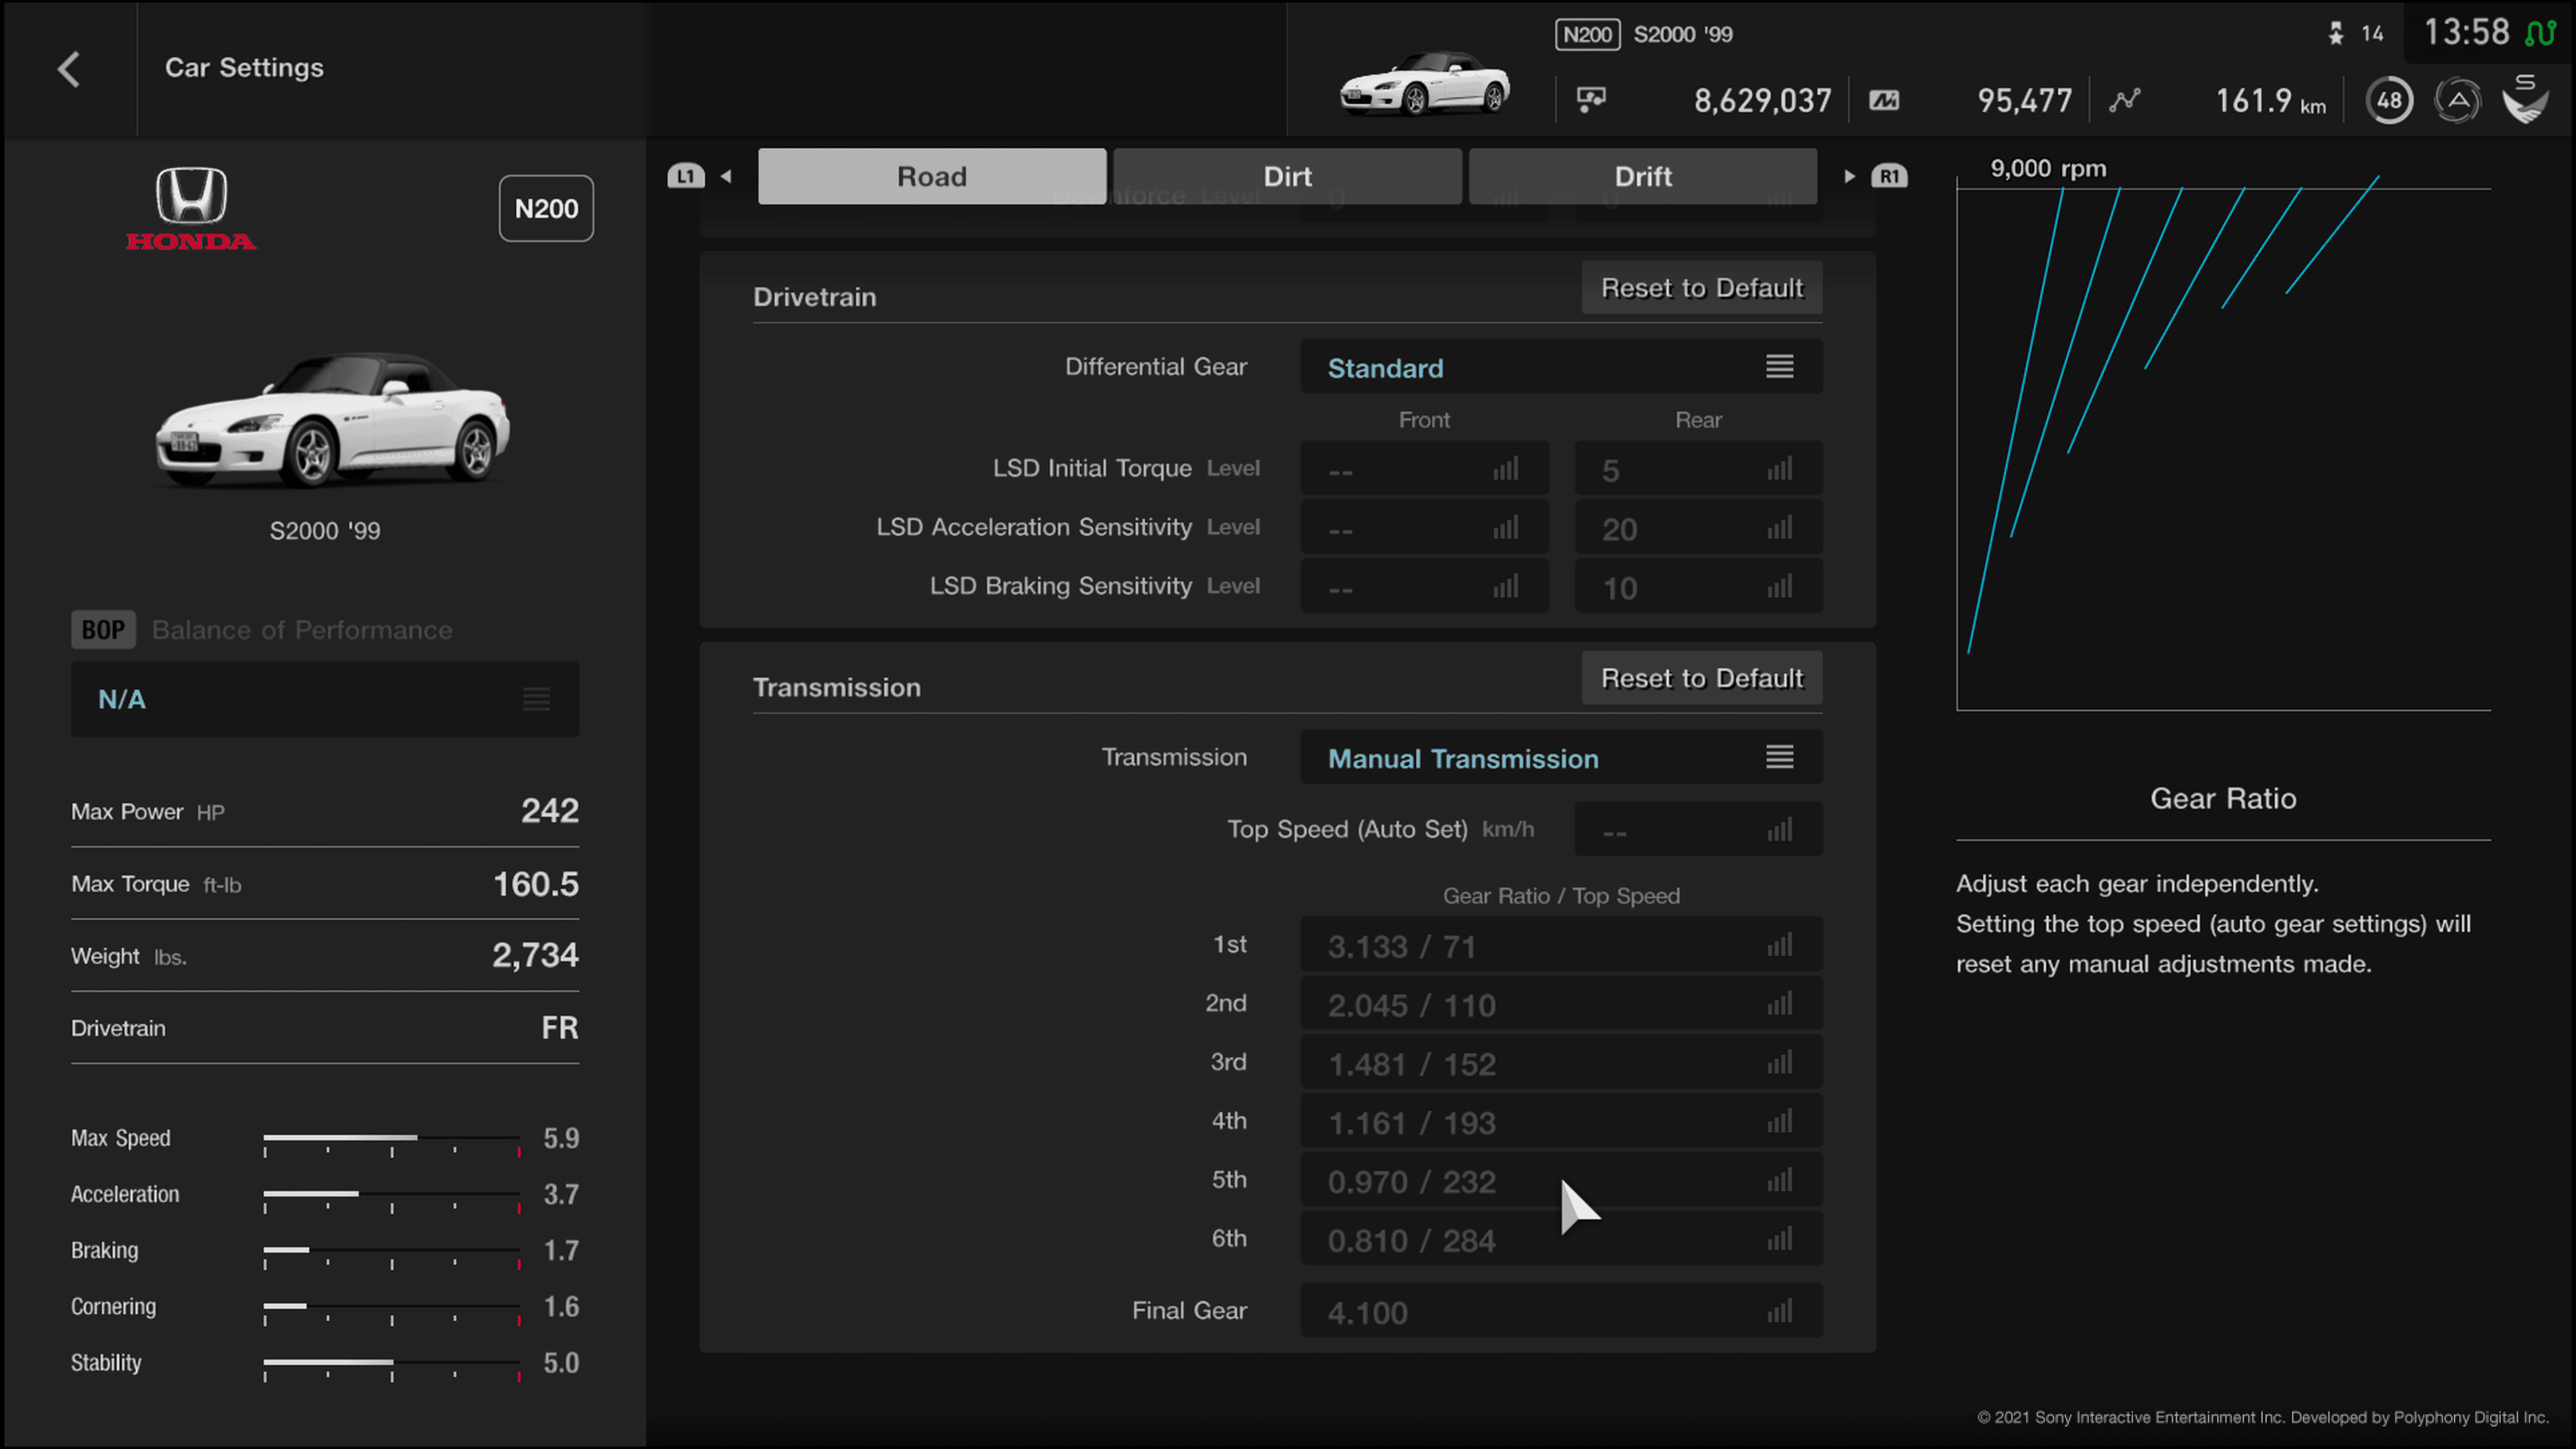Open collector level 48 badge
Screen dimensions: 2576x1449
coord(2389,100)
